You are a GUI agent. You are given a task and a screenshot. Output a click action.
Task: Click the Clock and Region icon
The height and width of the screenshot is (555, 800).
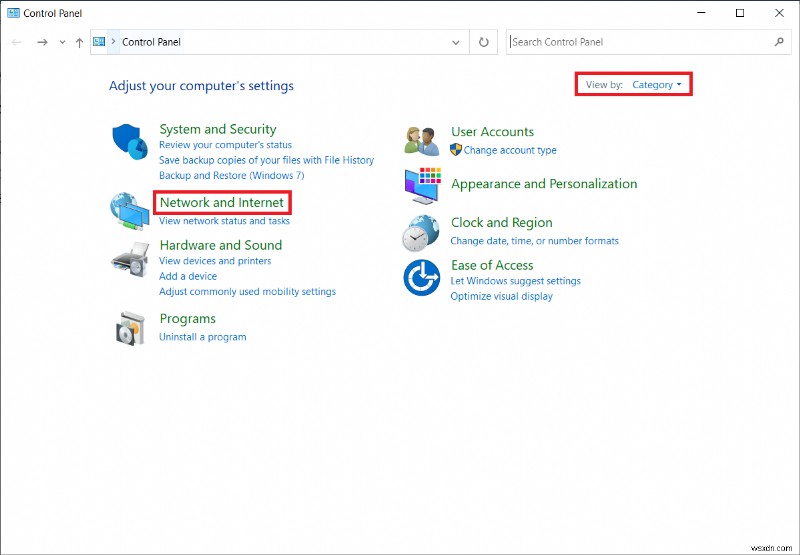point(421,232)
